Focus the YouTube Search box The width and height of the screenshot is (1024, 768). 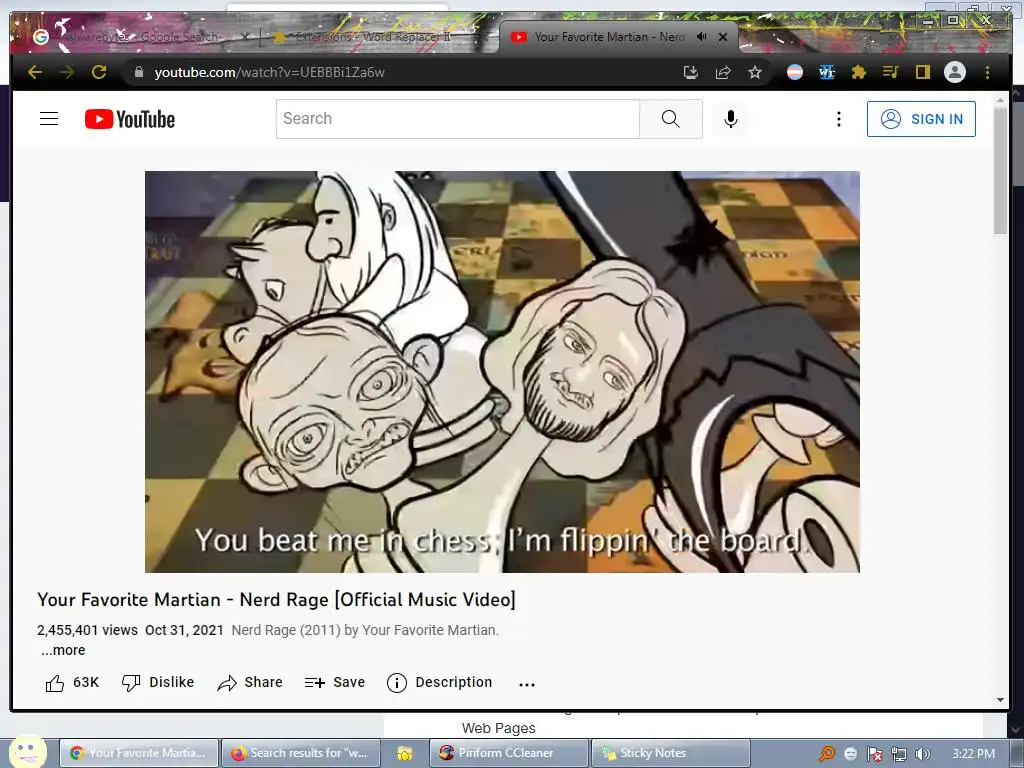click(457, 119)
